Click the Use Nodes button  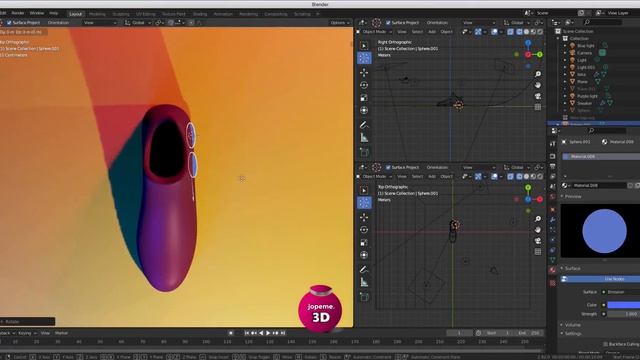click(600, 279)
